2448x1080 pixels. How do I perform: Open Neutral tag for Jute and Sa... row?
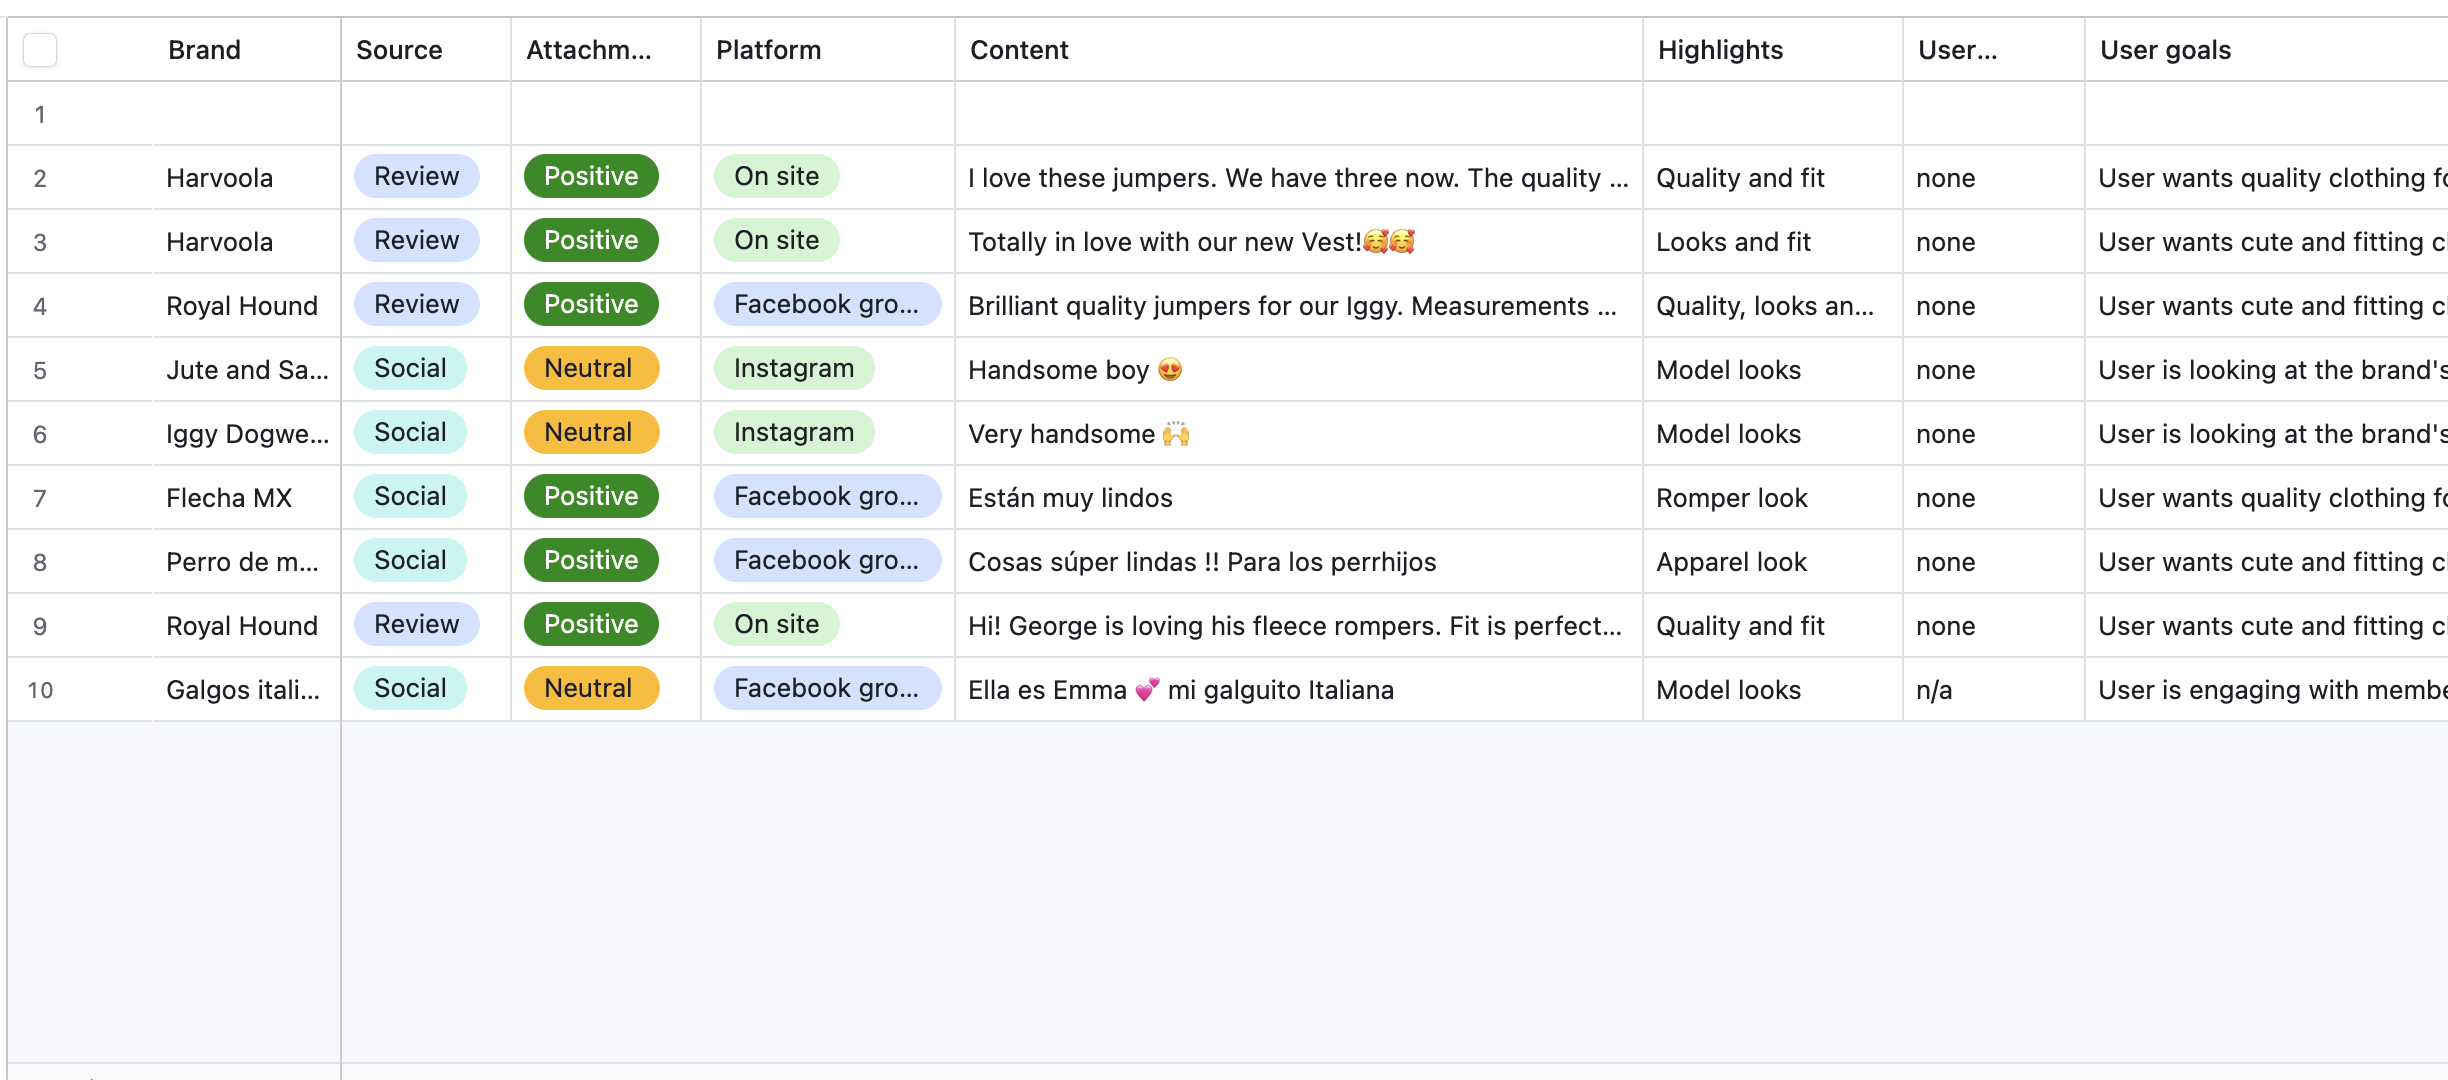coord(590,369)
